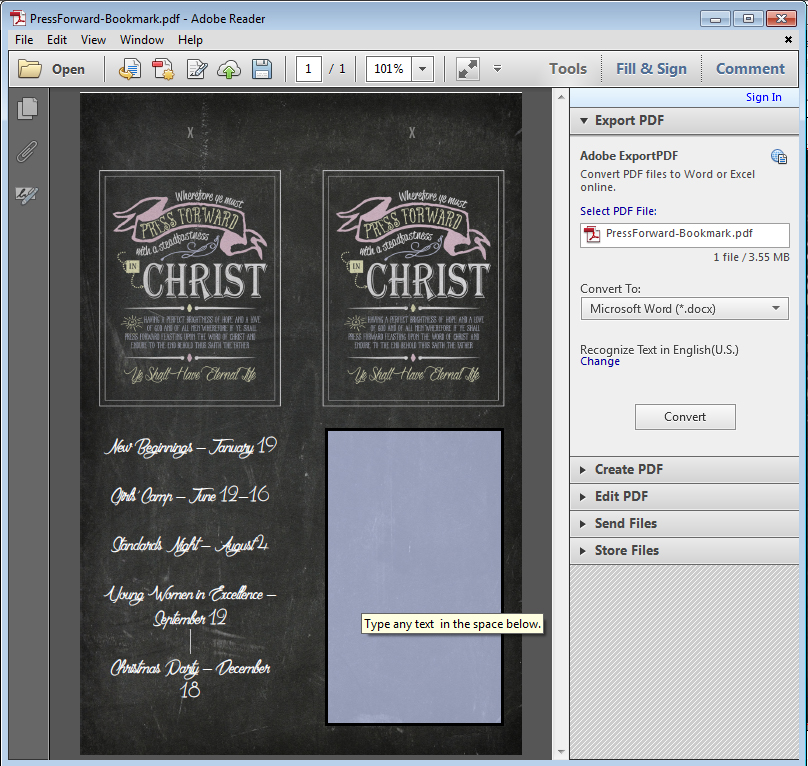Toggle the full-screen read mode icon
The height and width of the screenshot is (766, 808).
467,69
